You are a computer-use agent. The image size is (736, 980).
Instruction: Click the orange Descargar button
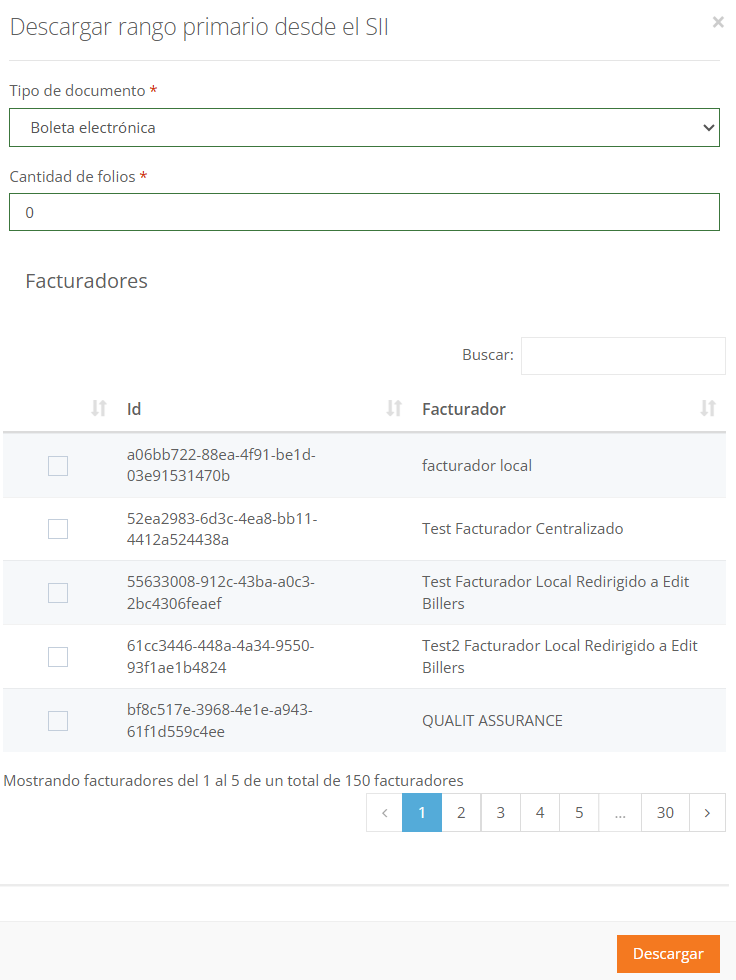[668, 954]
